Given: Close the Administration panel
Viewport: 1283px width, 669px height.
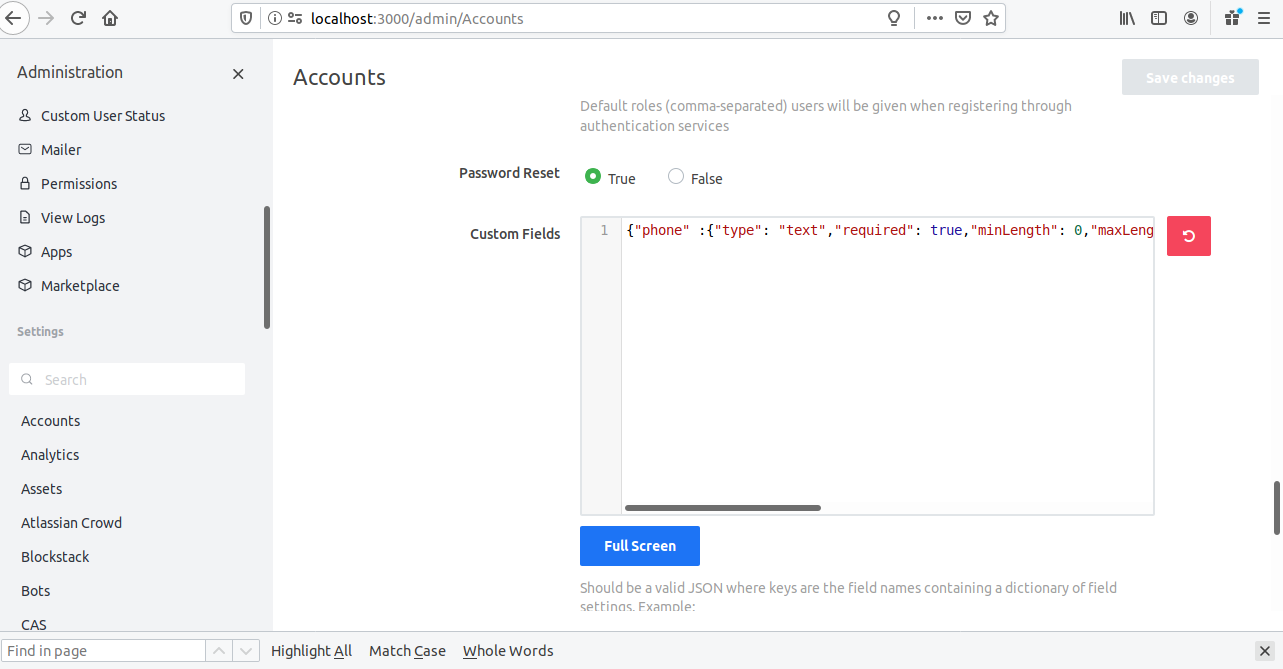Looking at the screenshot, I should [238, 74].
